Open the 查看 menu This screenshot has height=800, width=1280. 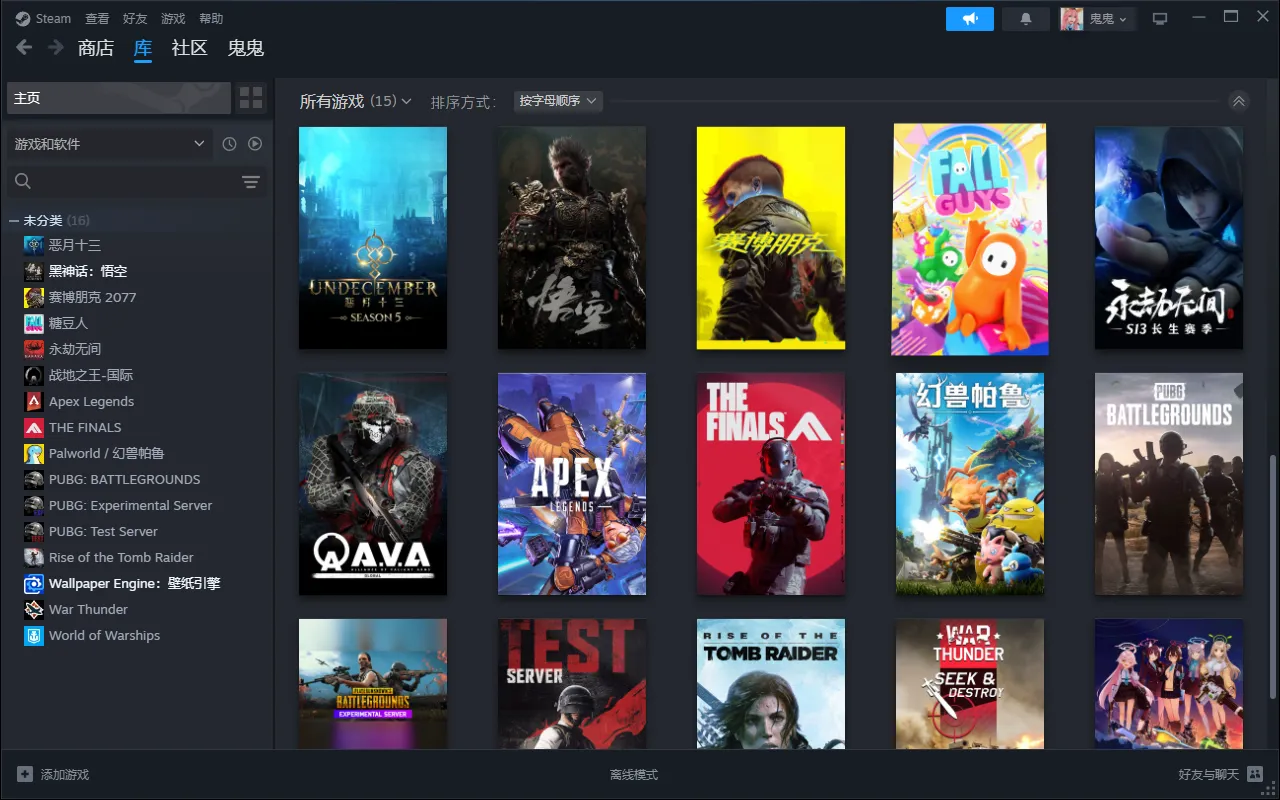97,19
